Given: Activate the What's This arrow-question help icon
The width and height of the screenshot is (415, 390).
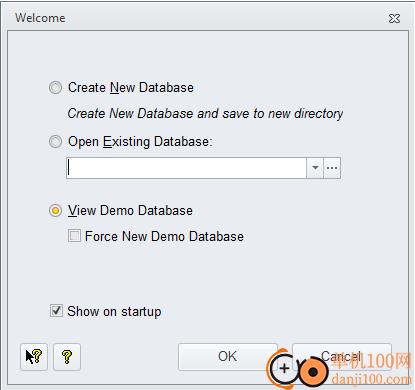Looking at the screenshot, I should [x=34, y=357].
